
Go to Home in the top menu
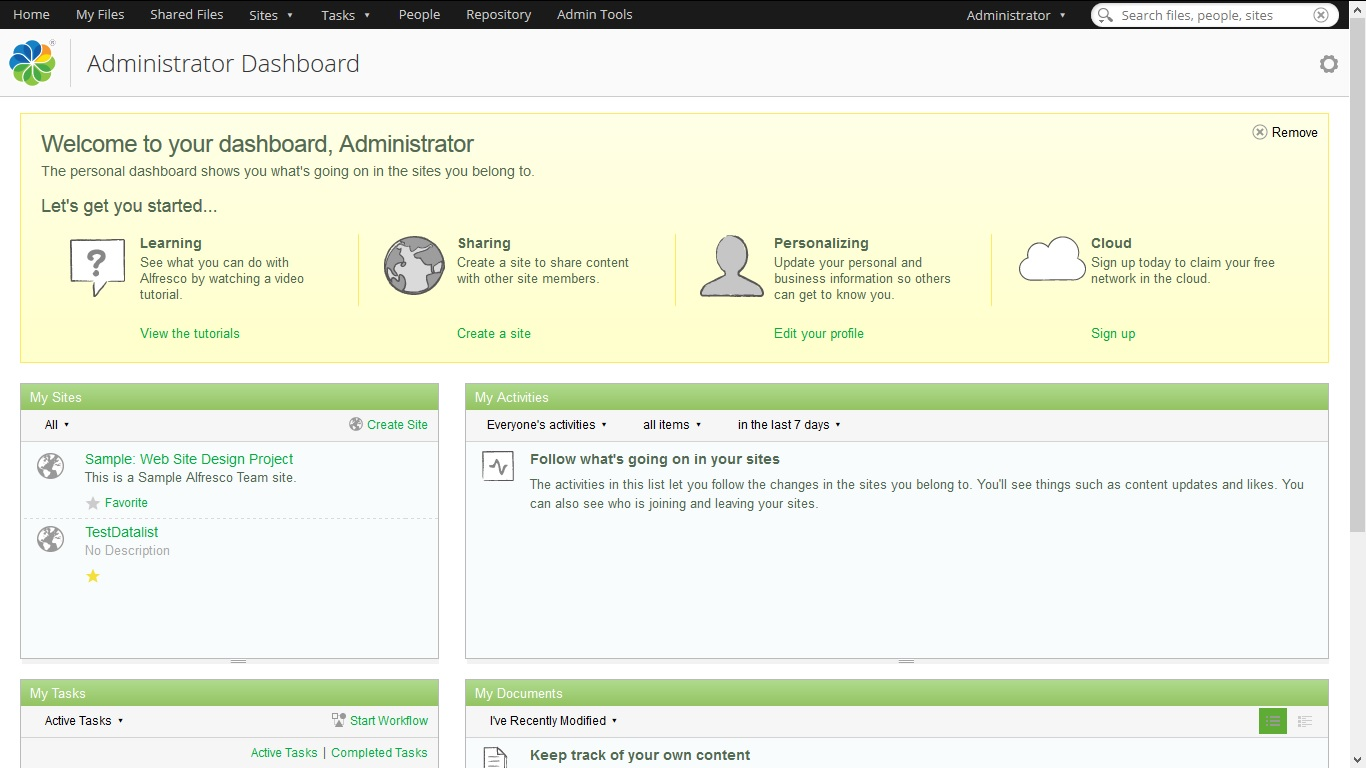click(32, 15)
